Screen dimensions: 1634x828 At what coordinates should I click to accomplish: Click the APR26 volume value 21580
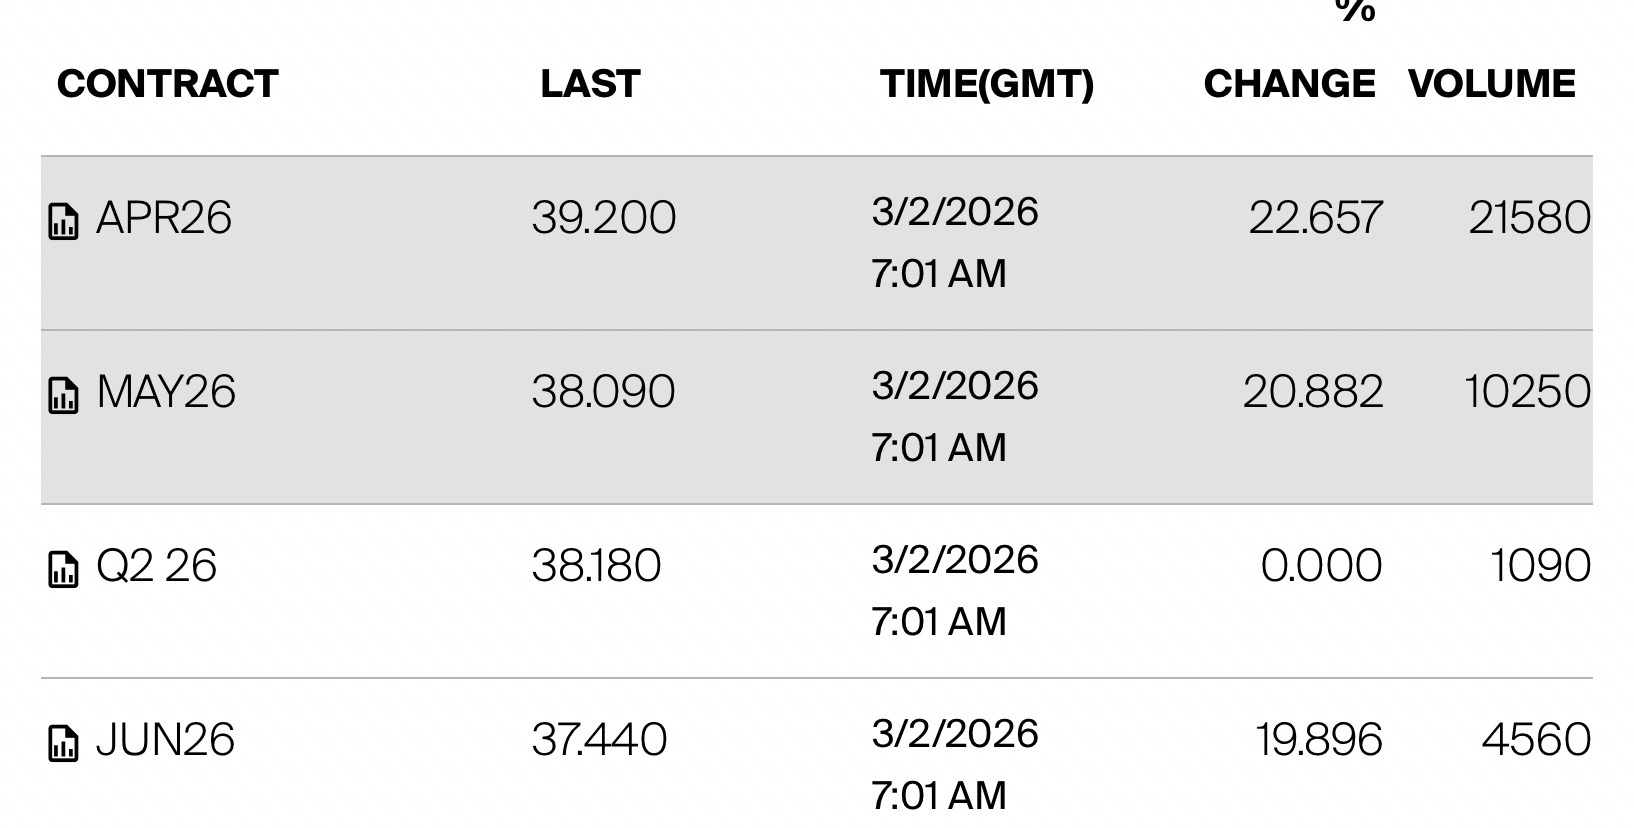[x=1529, y=218]
